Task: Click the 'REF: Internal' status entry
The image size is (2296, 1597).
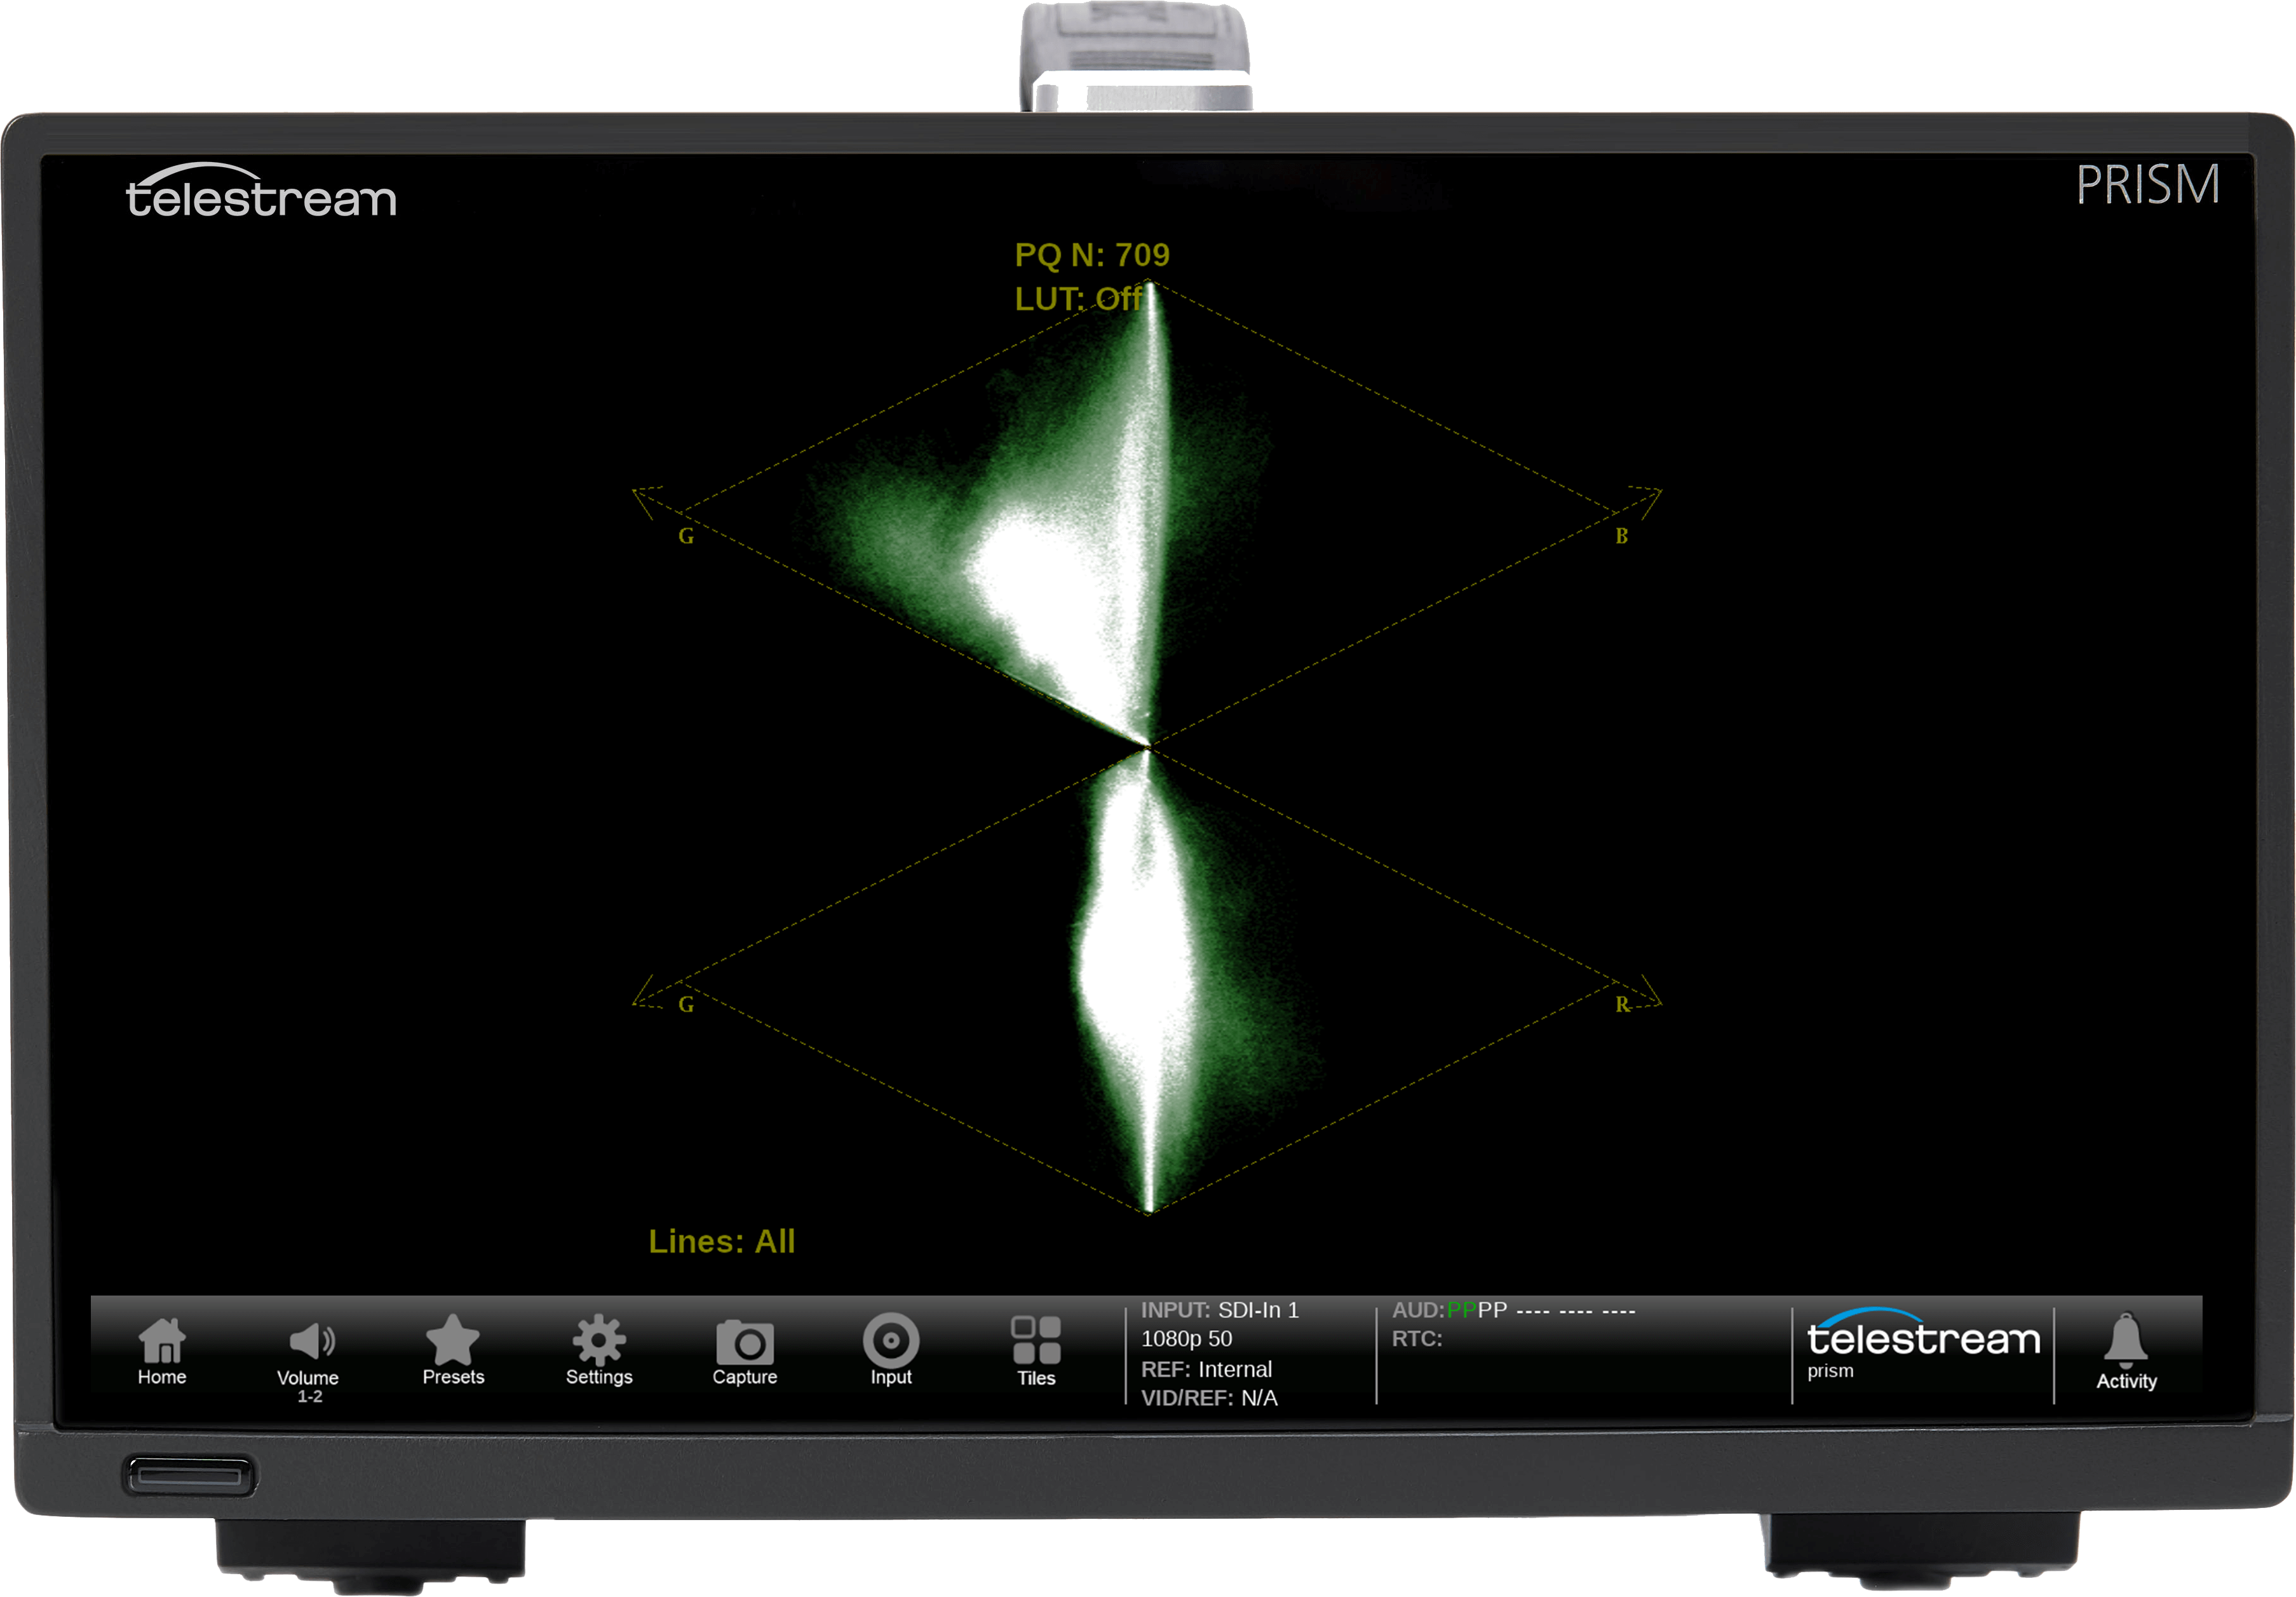Action: click(x=1207, y=1369)
